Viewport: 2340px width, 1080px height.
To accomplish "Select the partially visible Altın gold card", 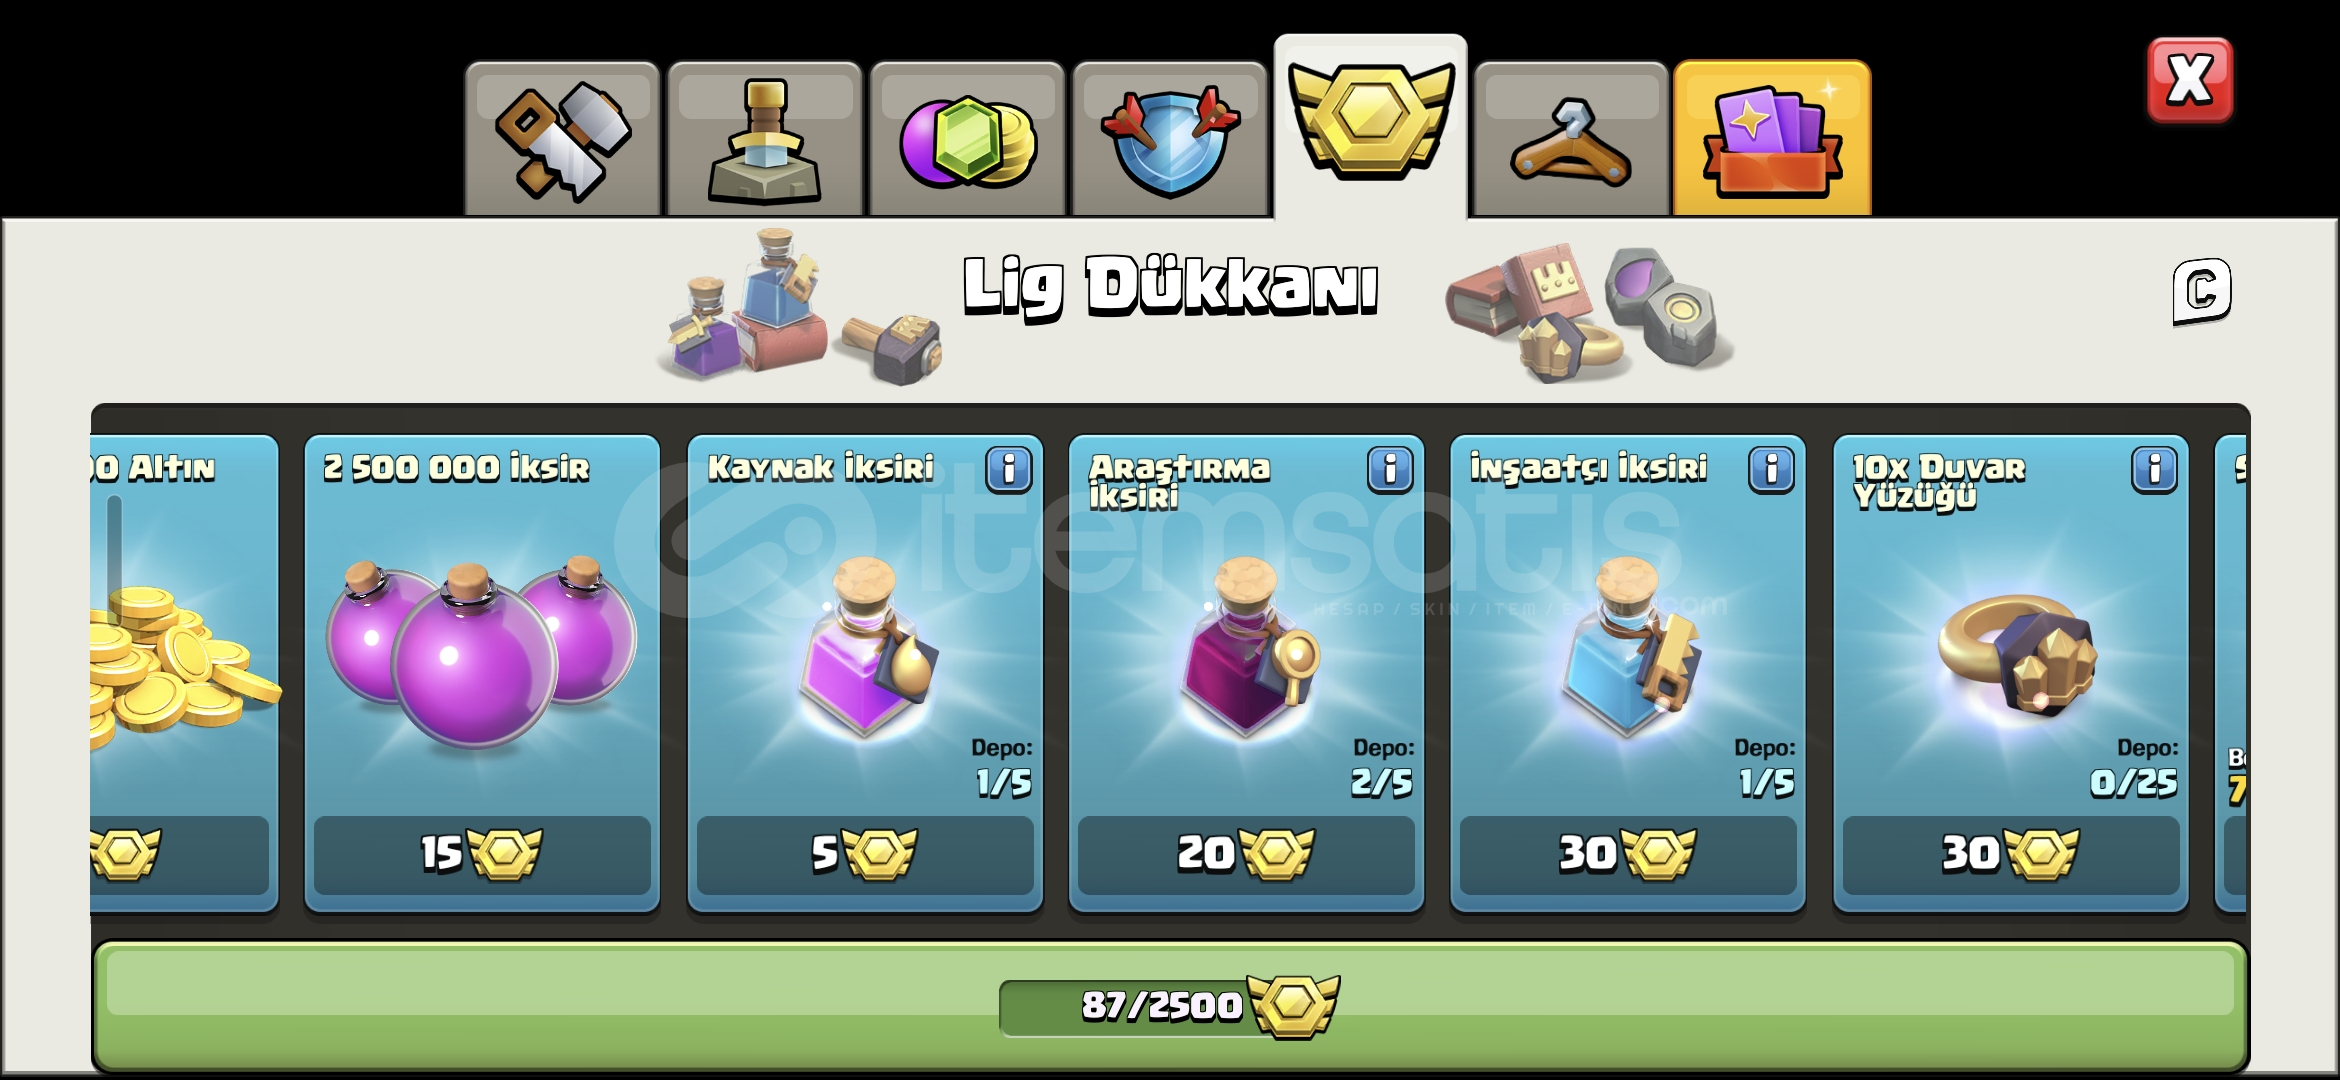I will click(183, 673).
